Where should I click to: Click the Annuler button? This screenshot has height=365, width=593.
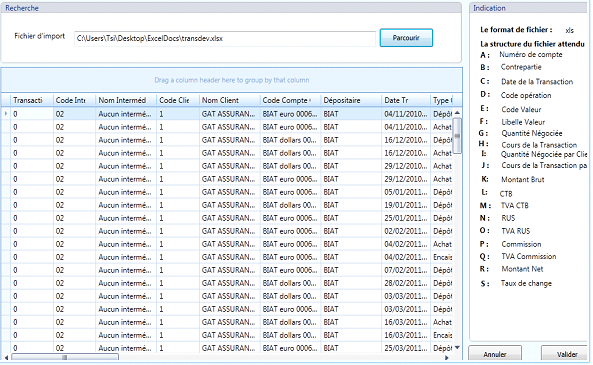[495, 354]
